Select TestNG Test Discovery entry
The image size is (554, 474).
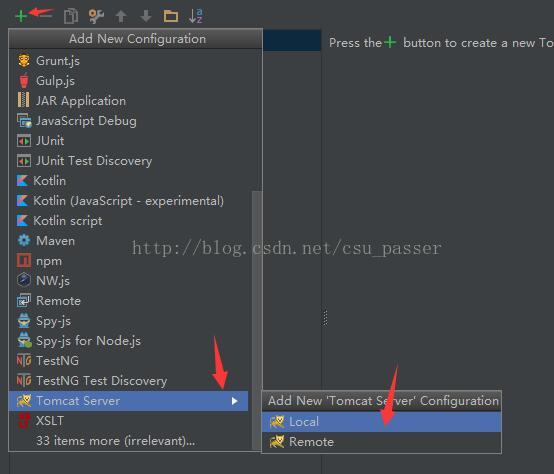coord(128,381)
